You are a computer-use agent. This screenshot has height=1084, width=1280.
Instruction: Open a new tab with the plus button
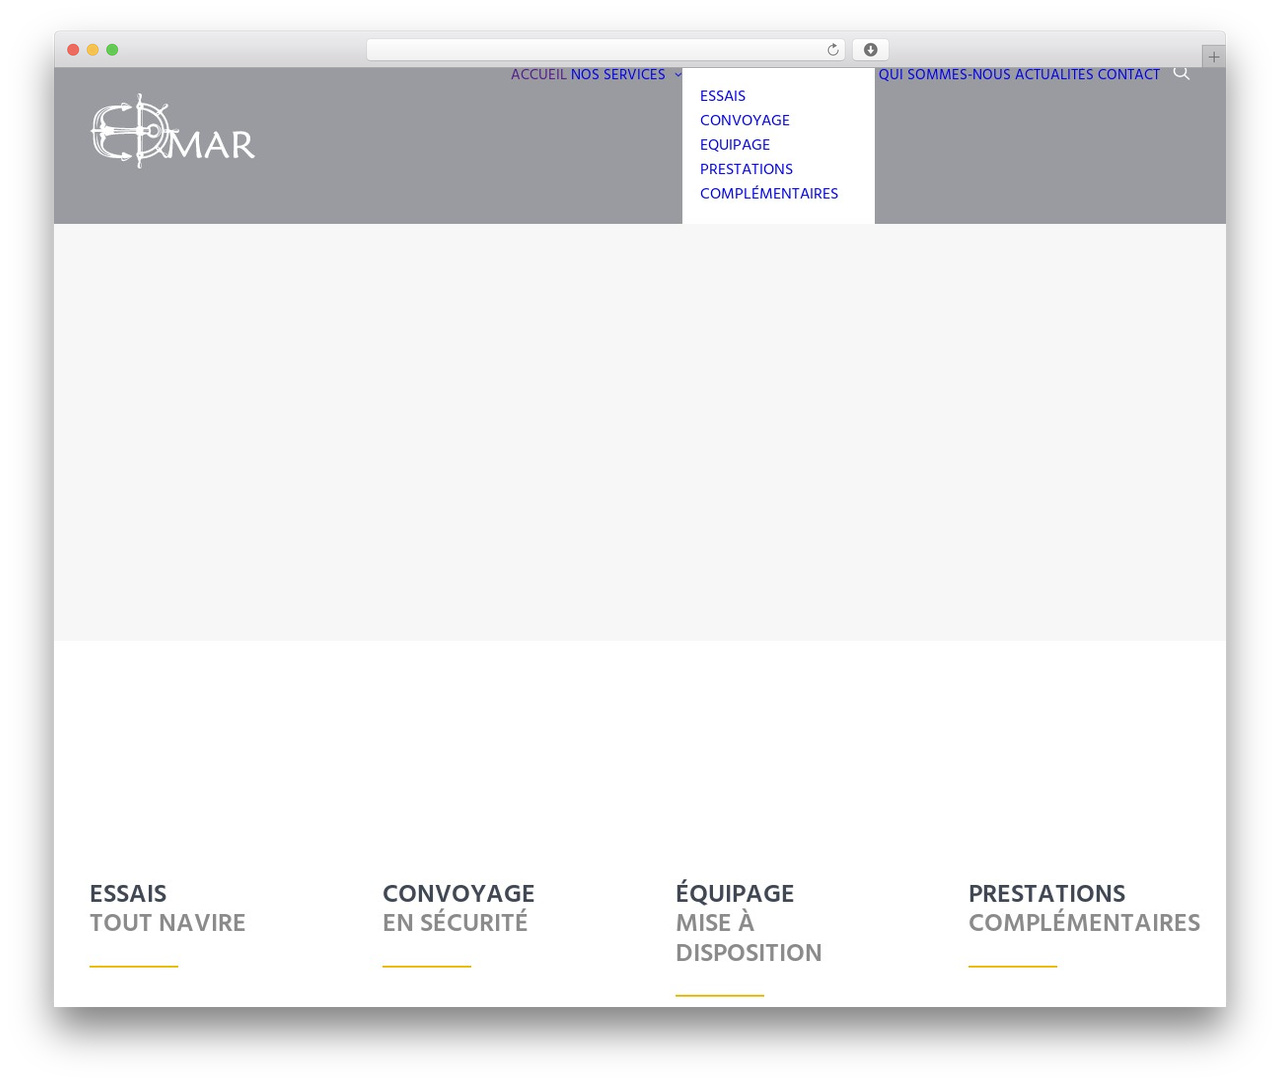tap(1213, 57)
